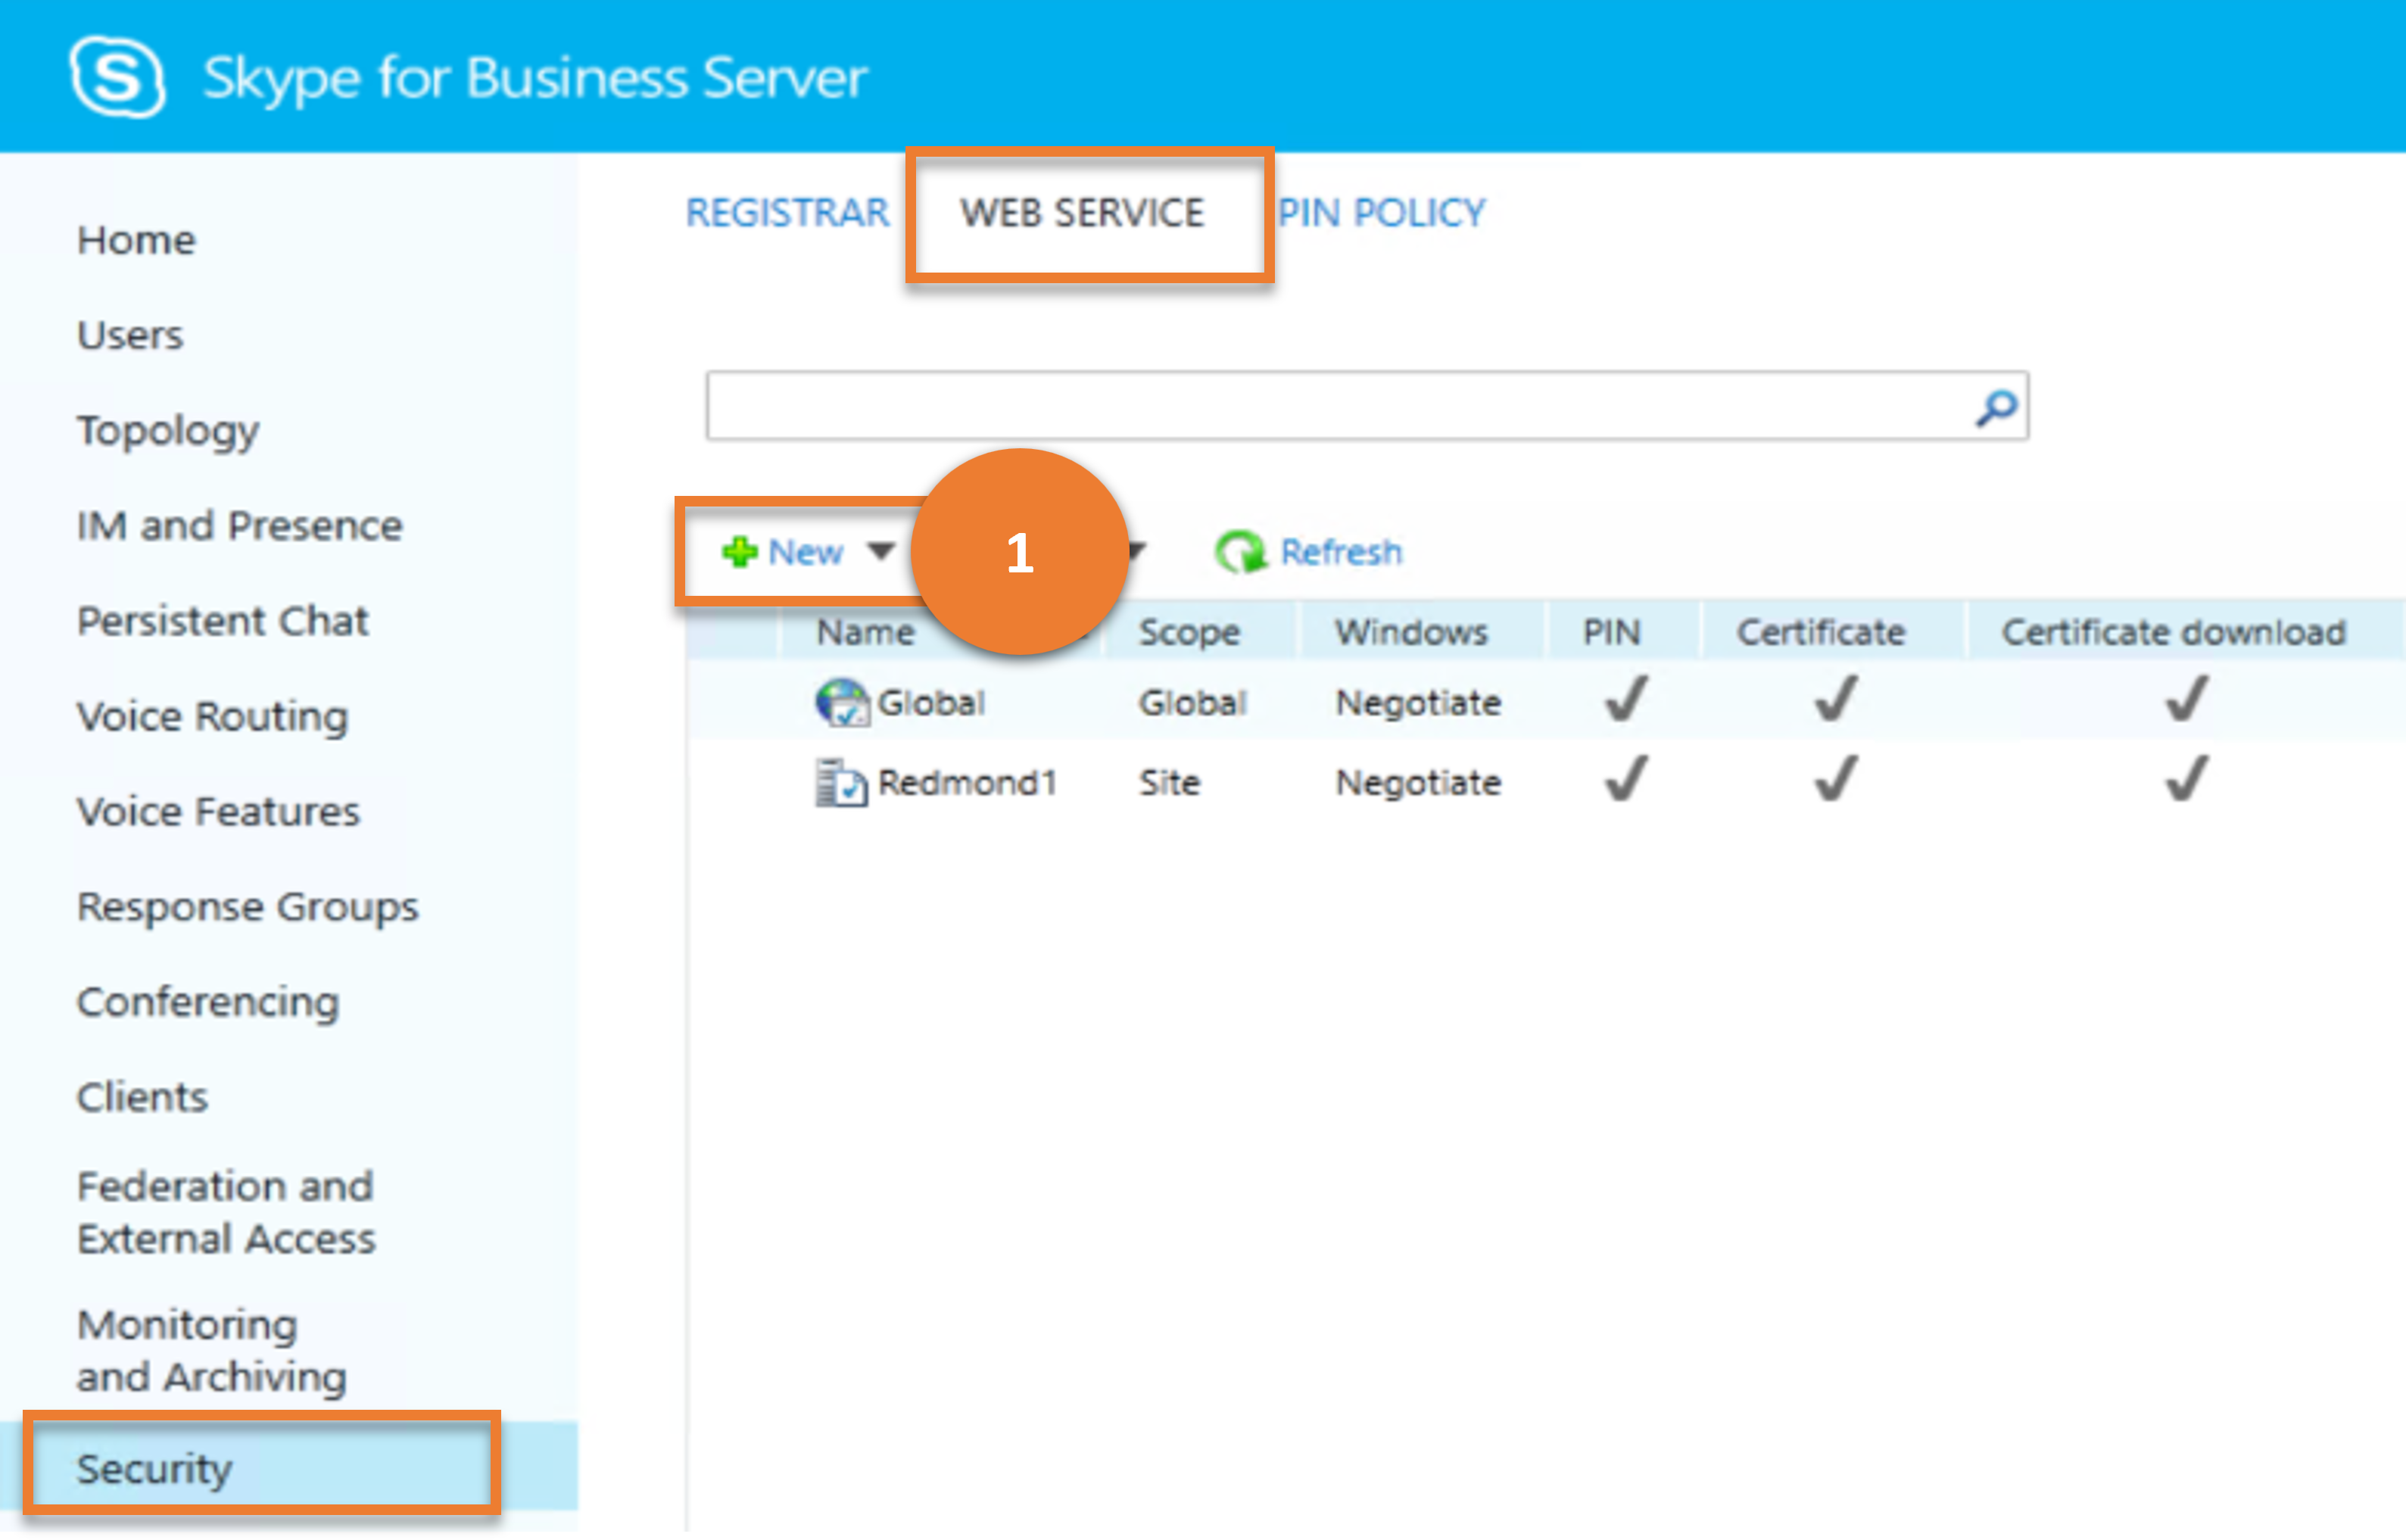Select Persistent Chat in the sidebar
The image size is (2406, 1540).
tap(223, 621)
